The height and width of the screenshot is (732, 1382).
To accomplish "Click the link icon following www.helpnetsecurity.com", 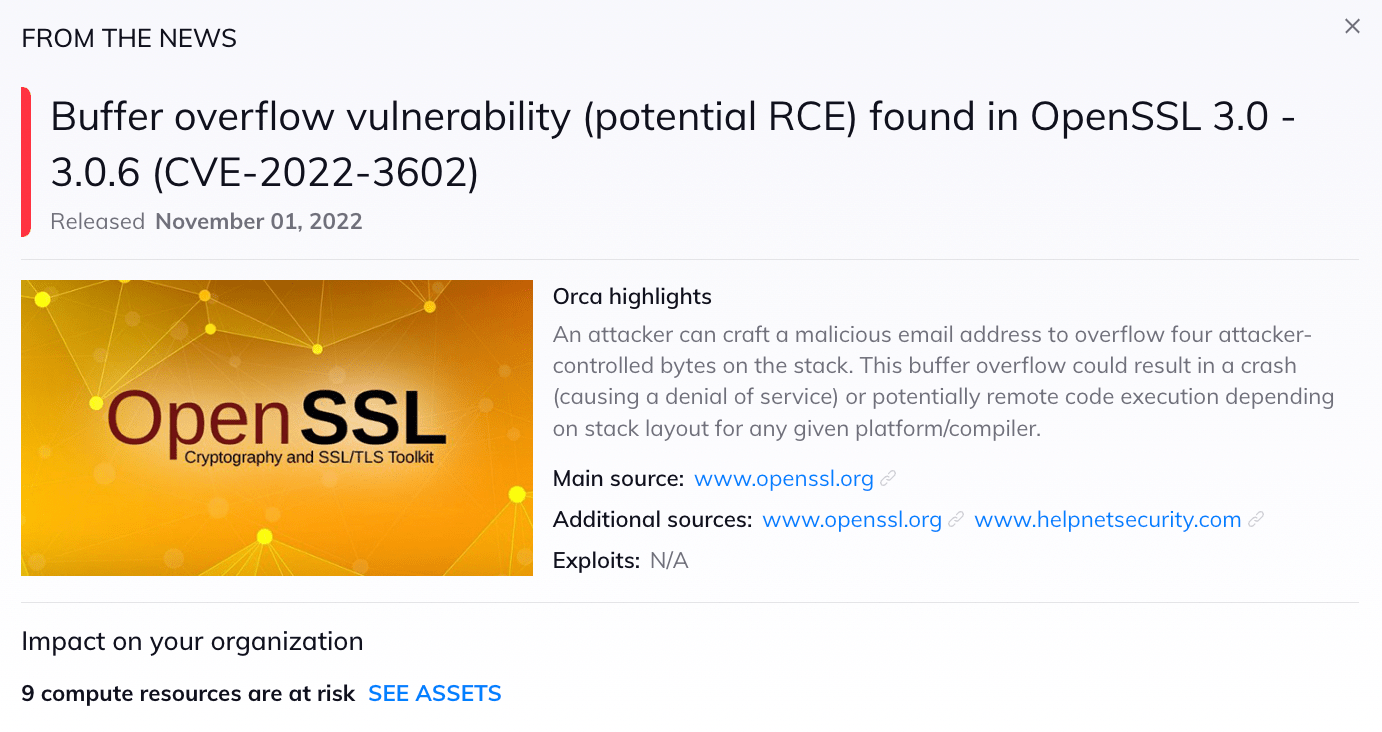I will [1256, 520].
